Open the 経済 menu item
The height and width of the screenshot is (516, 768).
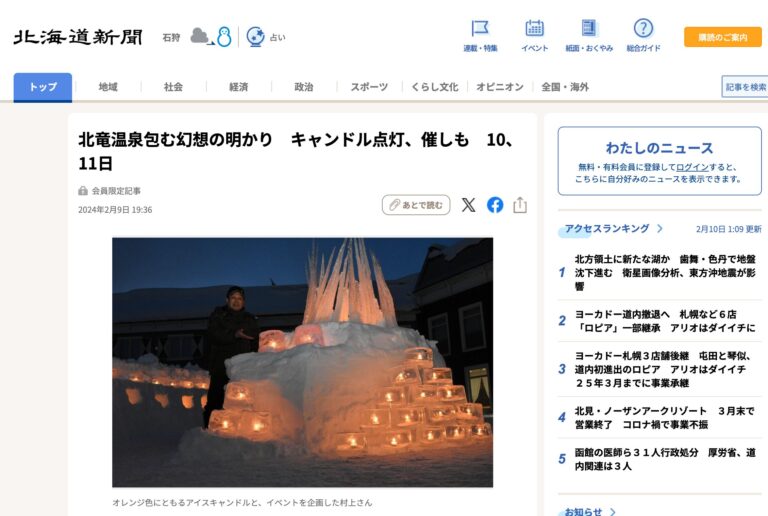point(239,87)
